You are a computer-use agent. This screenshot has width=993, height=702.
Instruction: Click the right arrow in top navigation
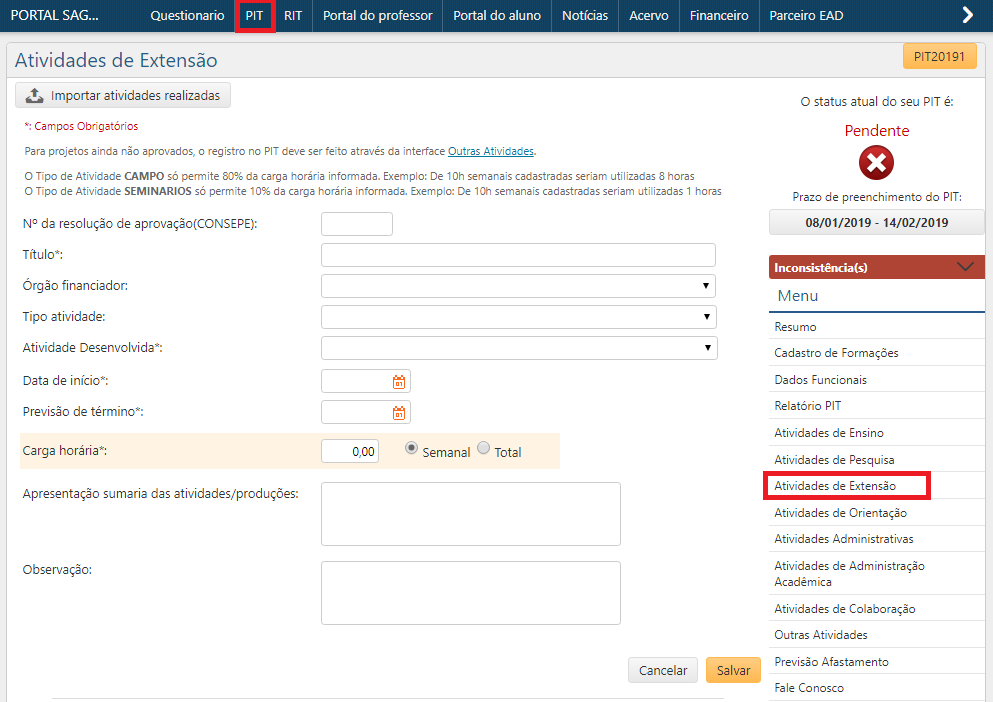(967, 15)
